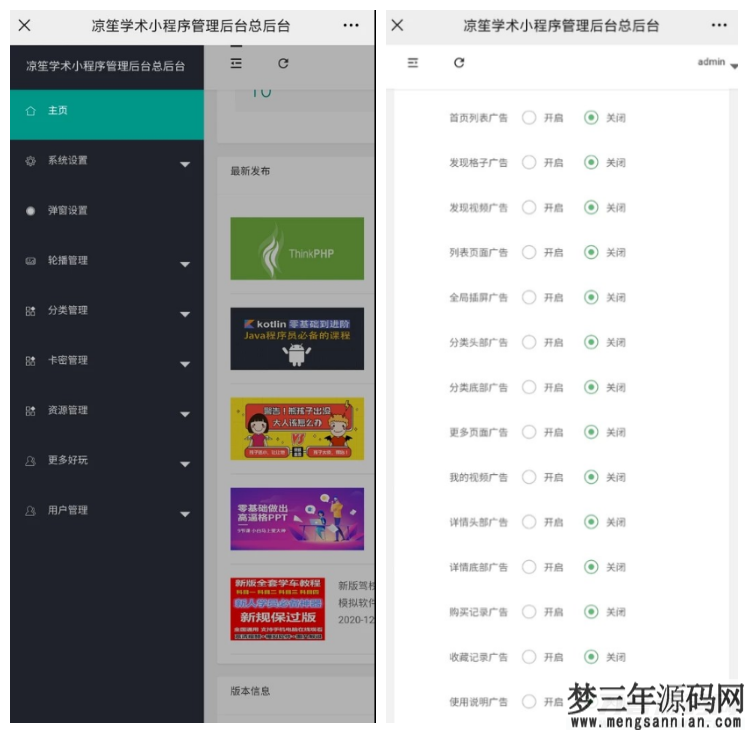748x733 pixels.
Task: Click sidebar title 凉笙学术小程序管理后台总后台
Action: click(105, 66)
